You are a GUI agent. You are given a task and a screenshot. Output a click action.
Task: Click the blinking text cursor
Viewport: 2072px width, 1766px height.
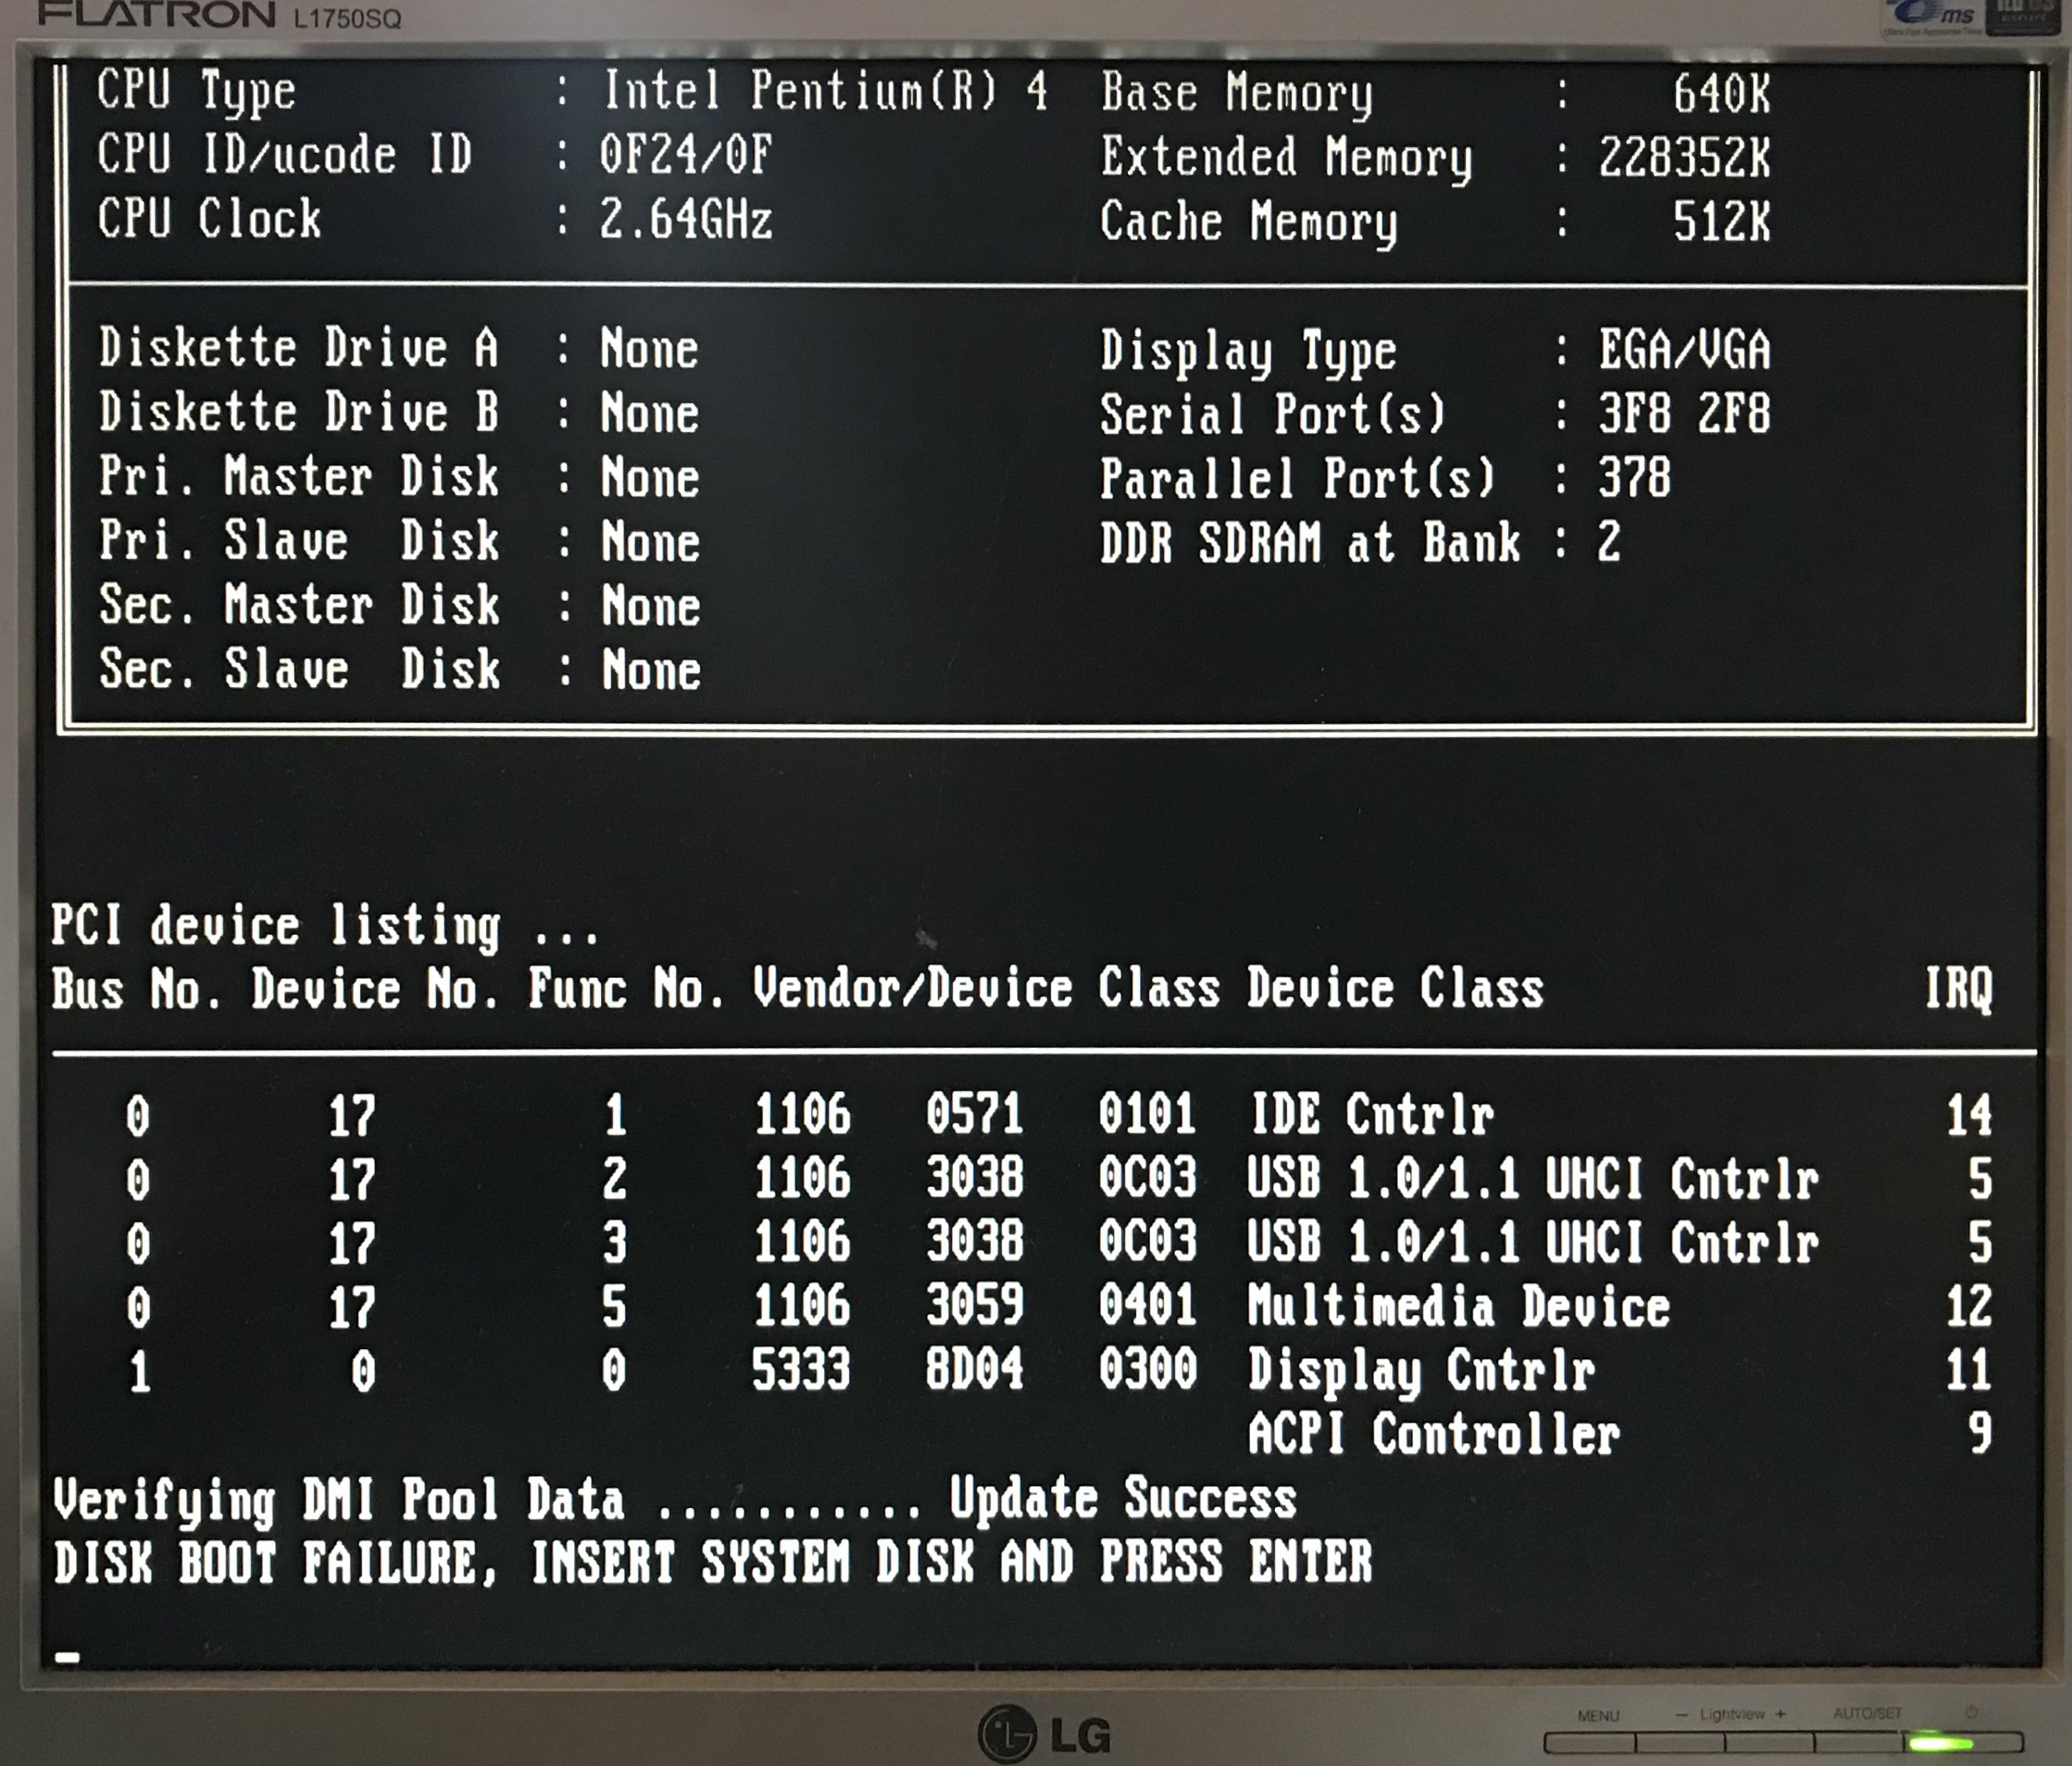(67, 1657)
